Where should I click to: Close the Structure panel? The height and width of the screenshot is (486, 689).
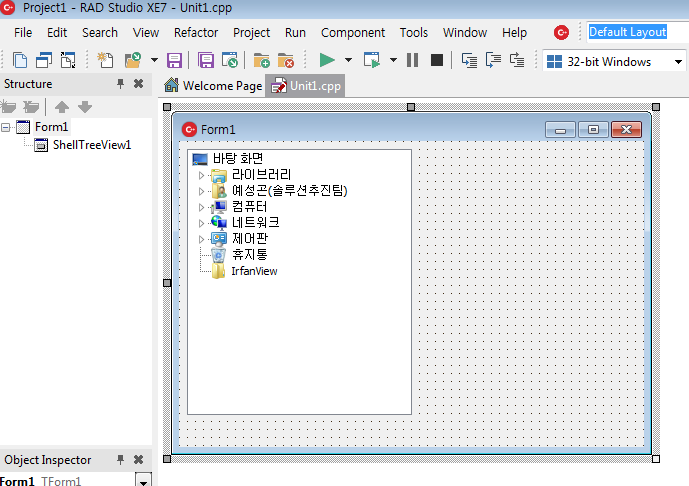coord(139,84)
